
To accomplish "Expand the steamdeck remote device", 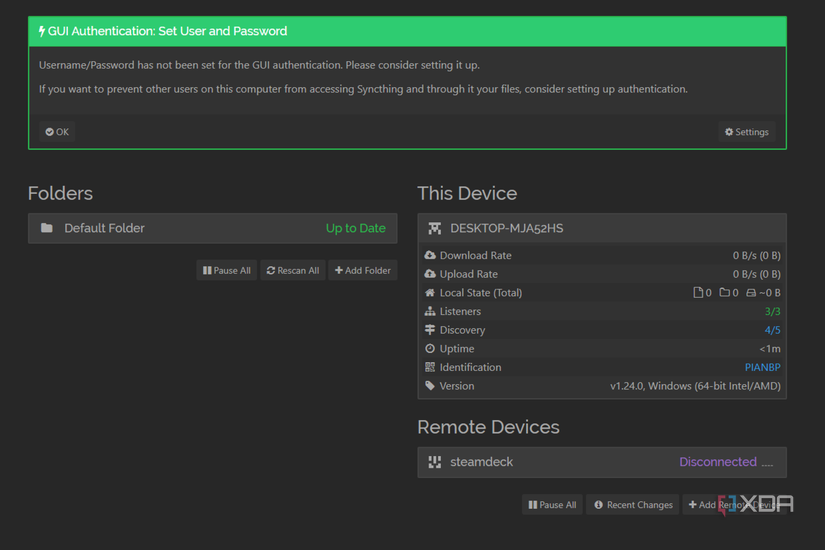I will 601,462.
